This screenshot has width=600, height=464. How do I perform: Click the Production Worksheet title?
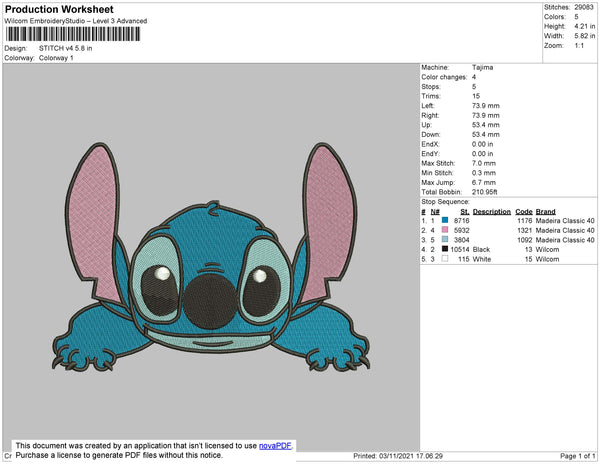(59, 10)
